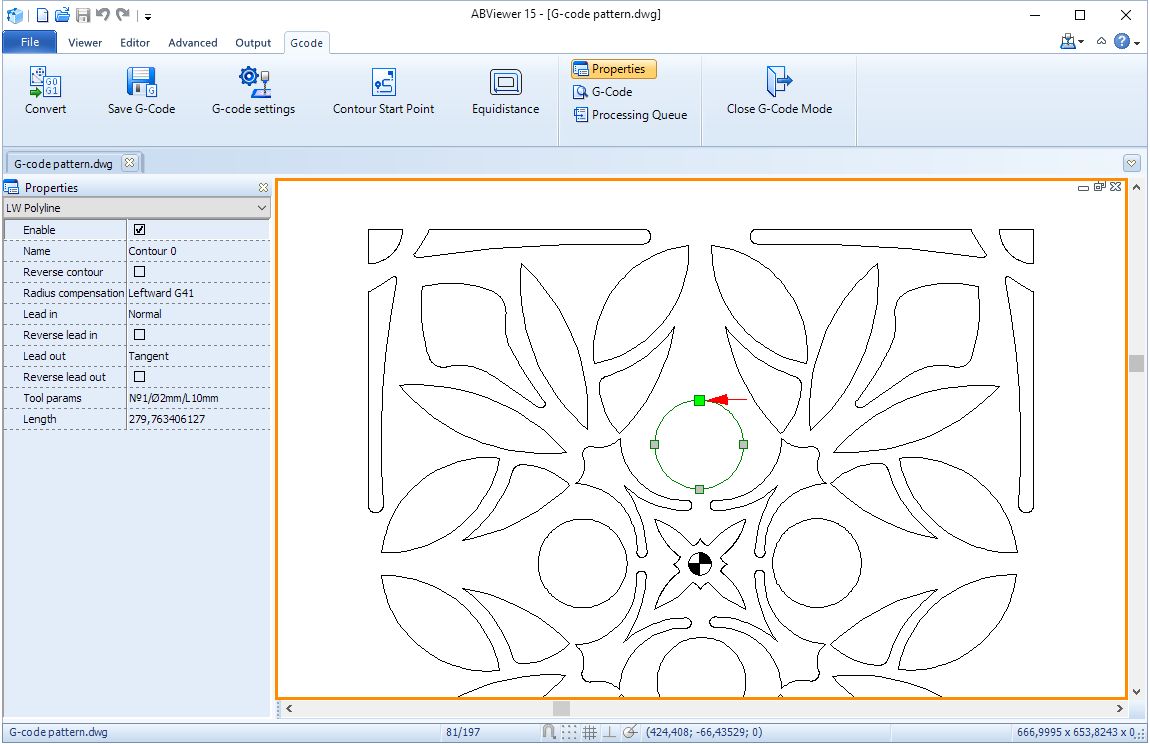Close the Properties panel
The image size is (1150, 744).
[x=263, y=188]
